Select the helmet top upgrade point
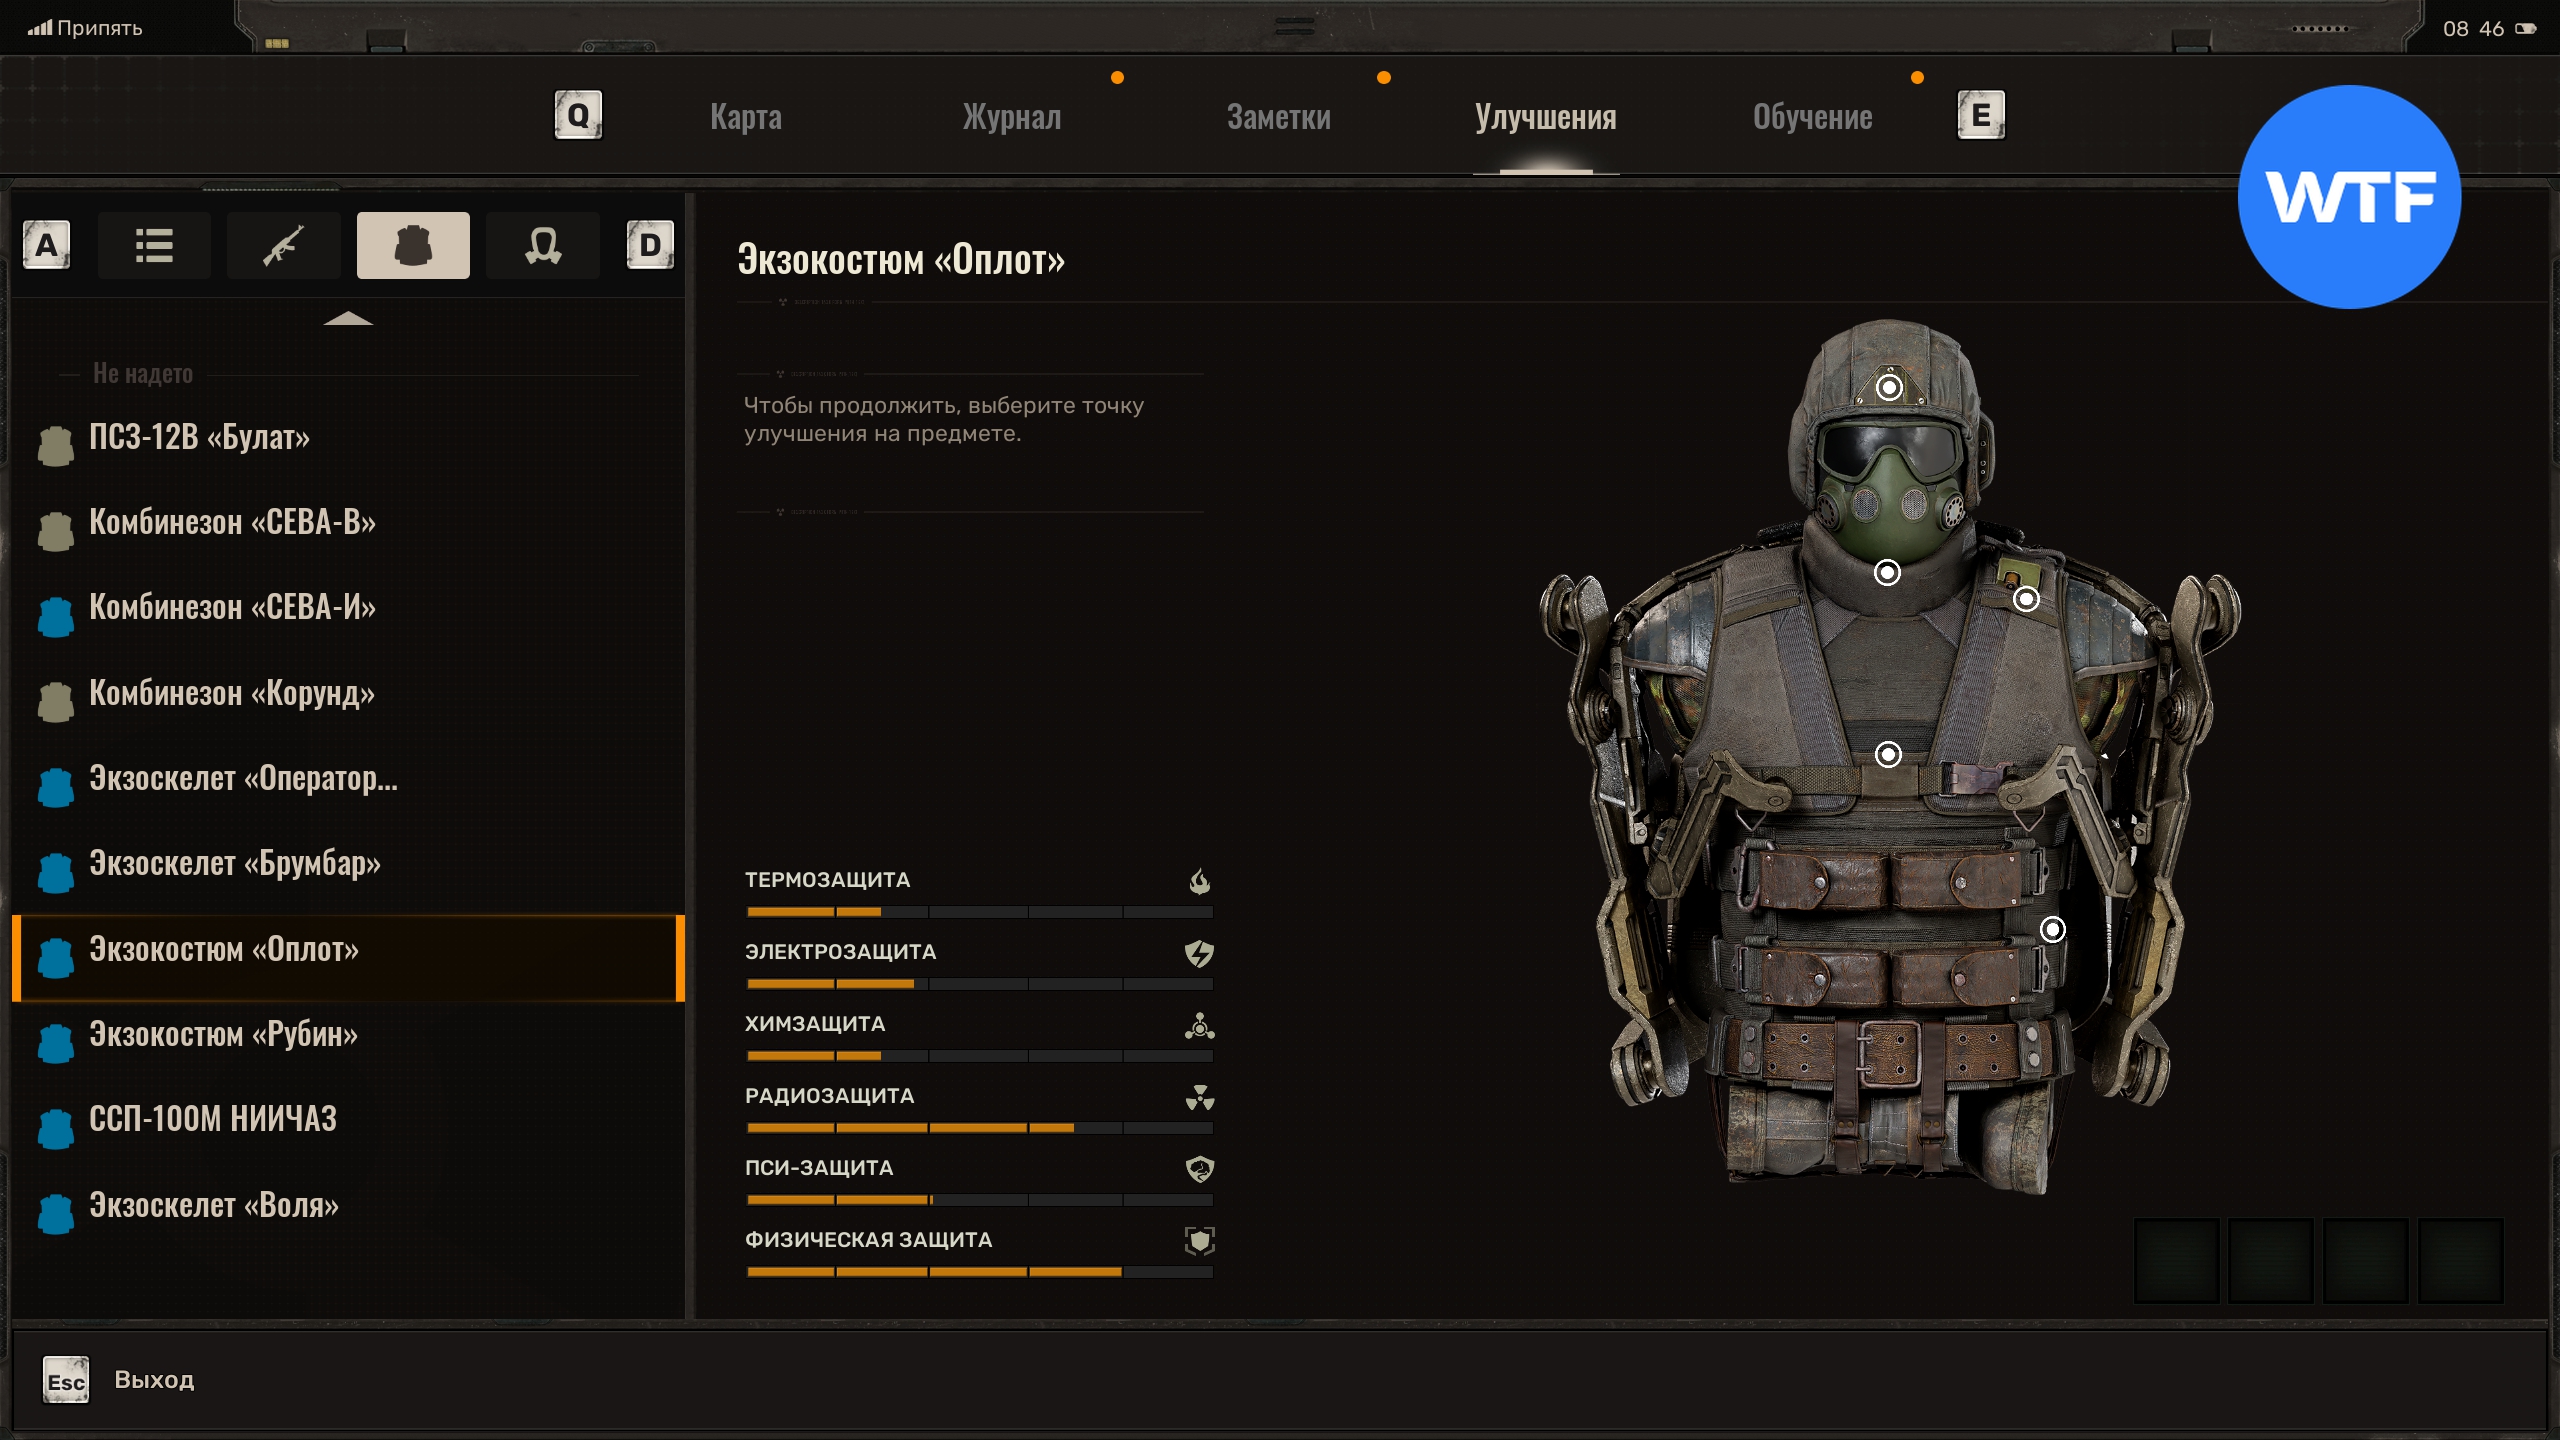This screenshot has height=1440, width=2560. click(x=1889, y=387)
